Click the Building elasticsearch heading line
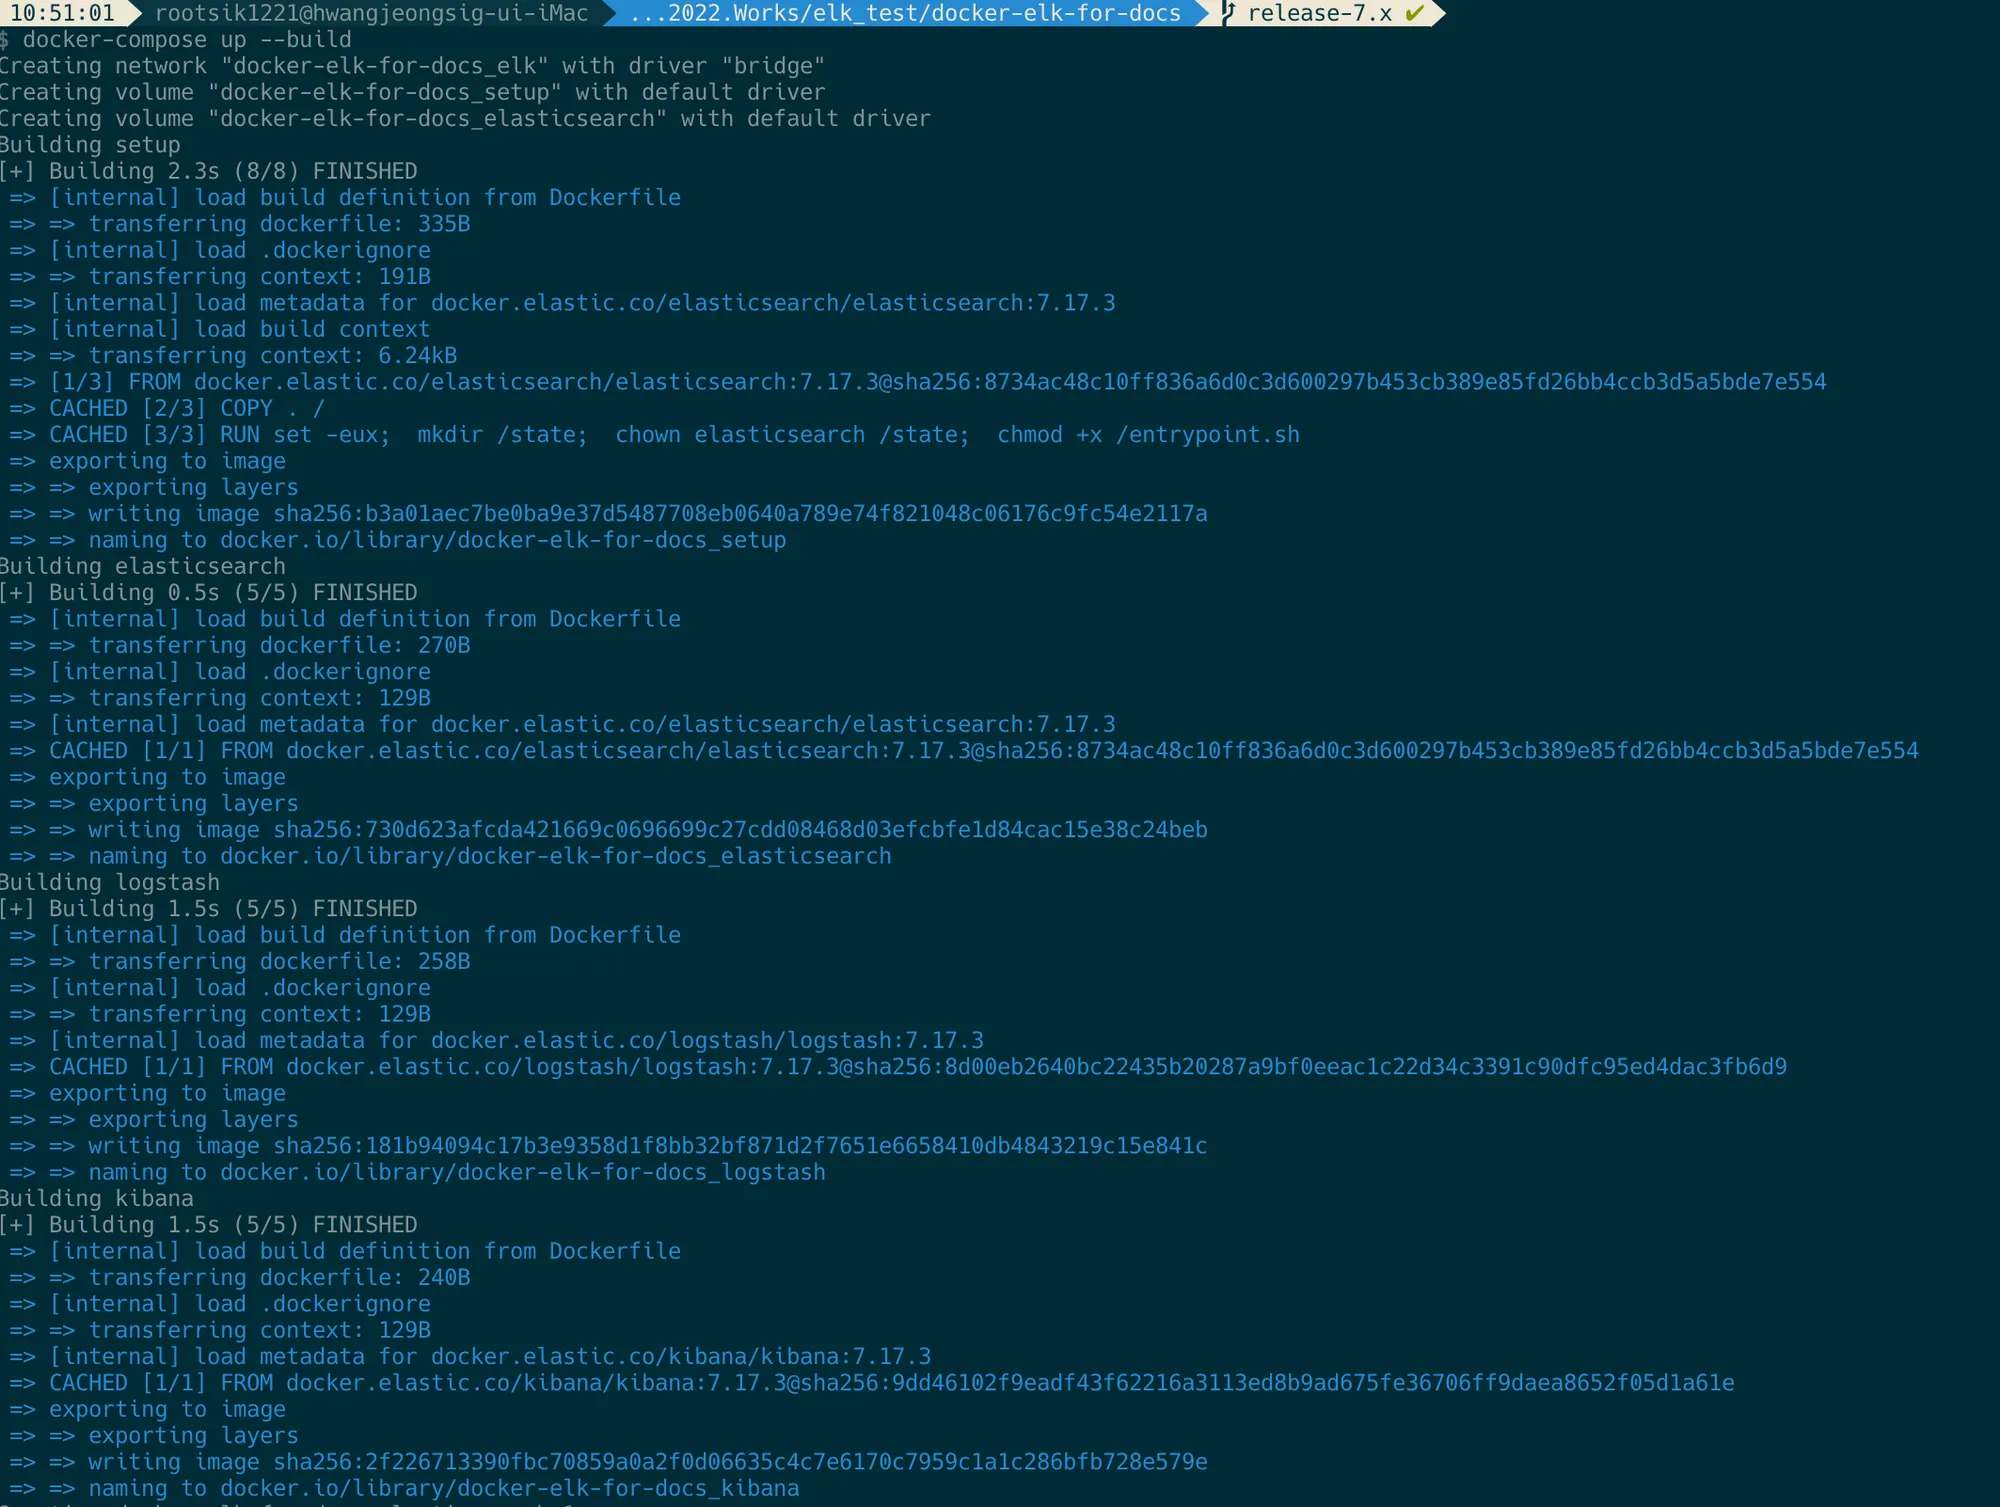The width and height of the screenshot is (2000, 1507). pyautogui.click(x=142, y=566)
